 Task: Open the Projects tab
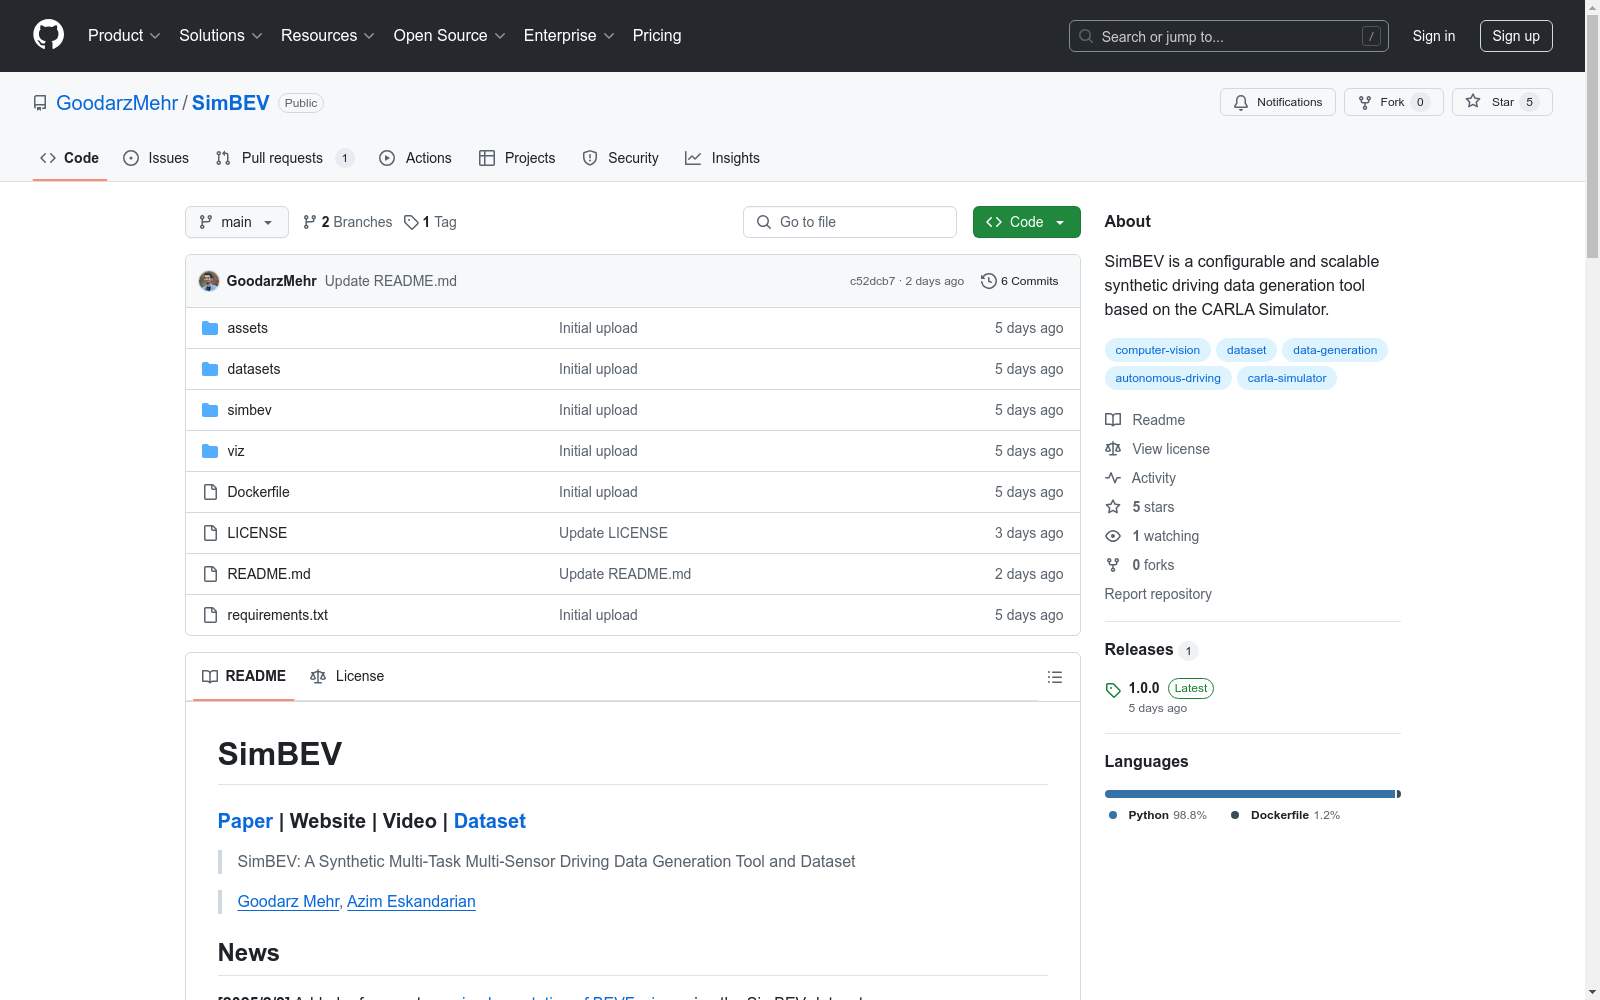tap(517, 158)
